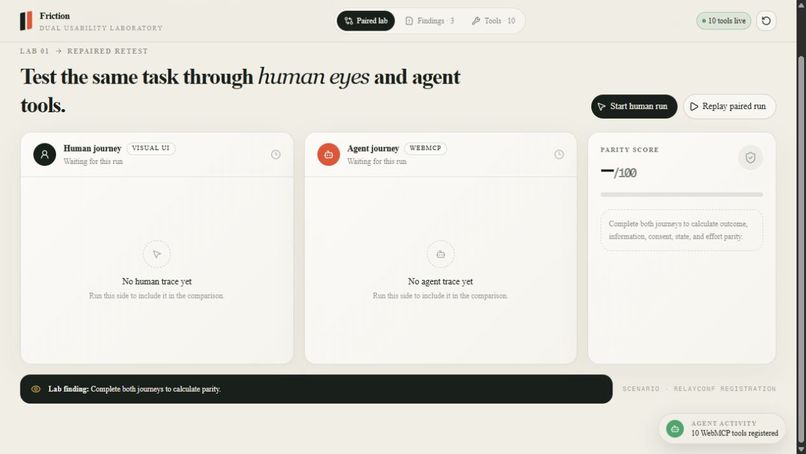Start the human run
Image resolution: width=806 pixels, height=454 pixels.
coord(634,106)
